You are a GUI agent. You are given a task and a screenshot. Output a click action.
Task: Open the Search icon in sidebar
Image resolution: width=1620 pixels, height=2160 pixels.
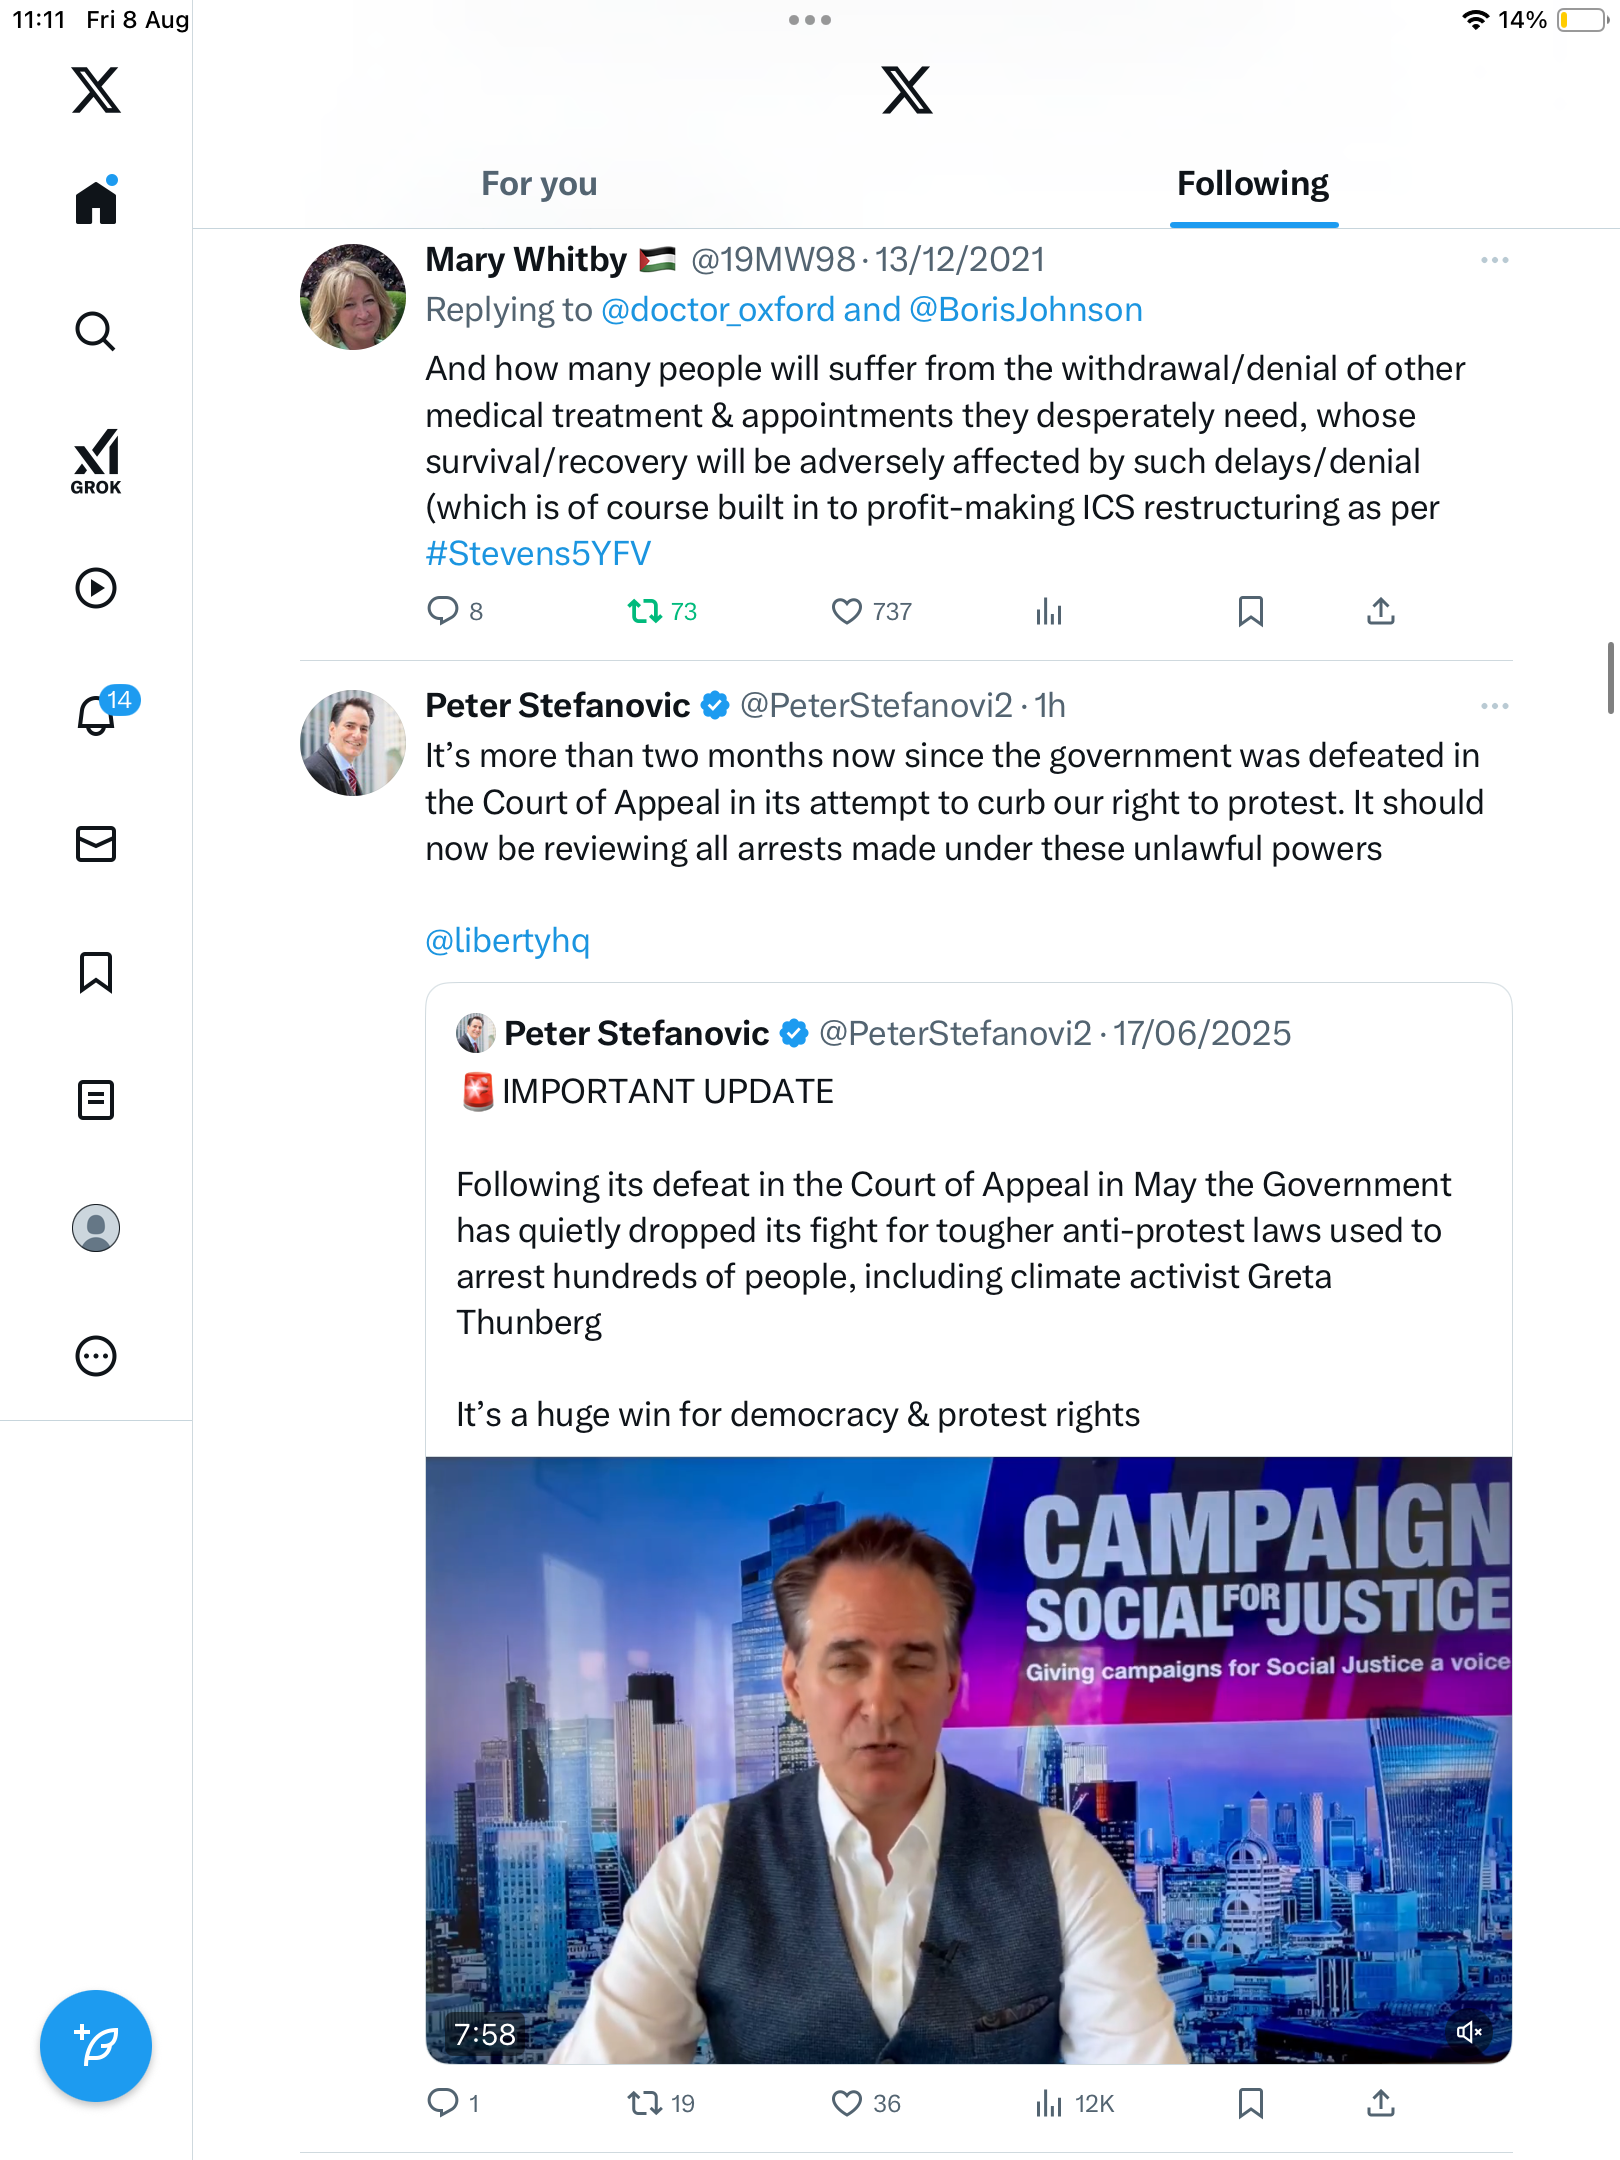pos(96,331)
